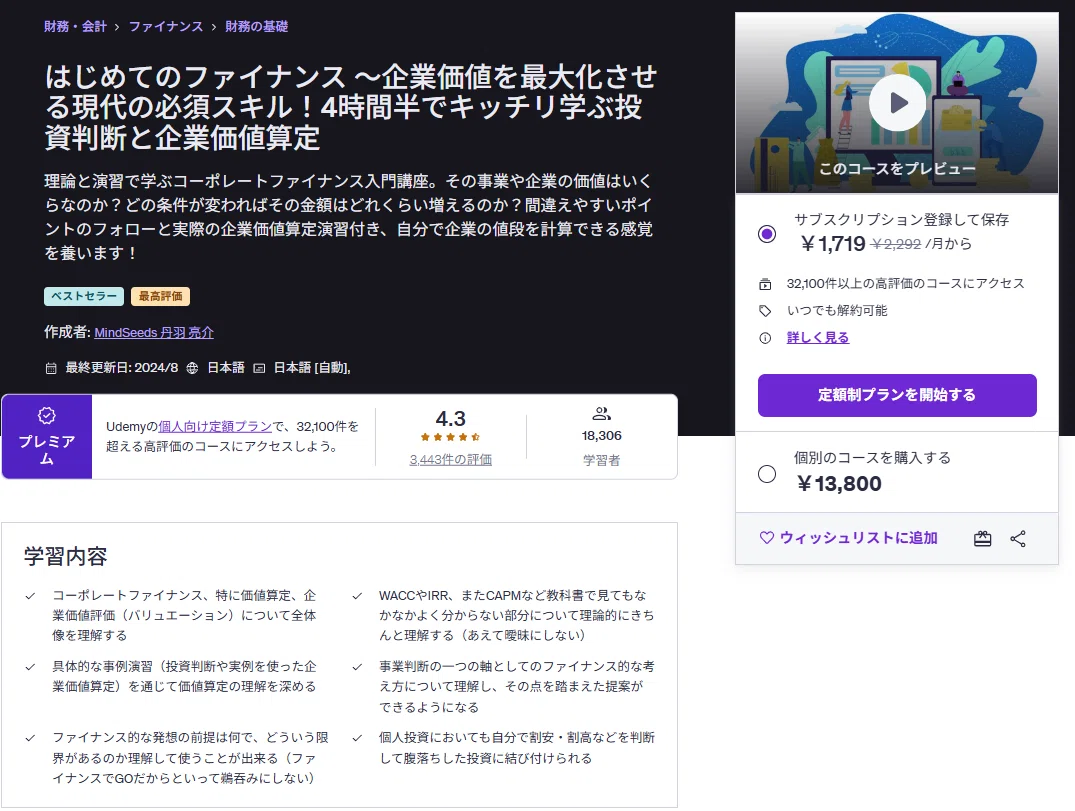Click the 最高評価 badge
This screenshot has height=811, width=1075.
click(160, 296)
